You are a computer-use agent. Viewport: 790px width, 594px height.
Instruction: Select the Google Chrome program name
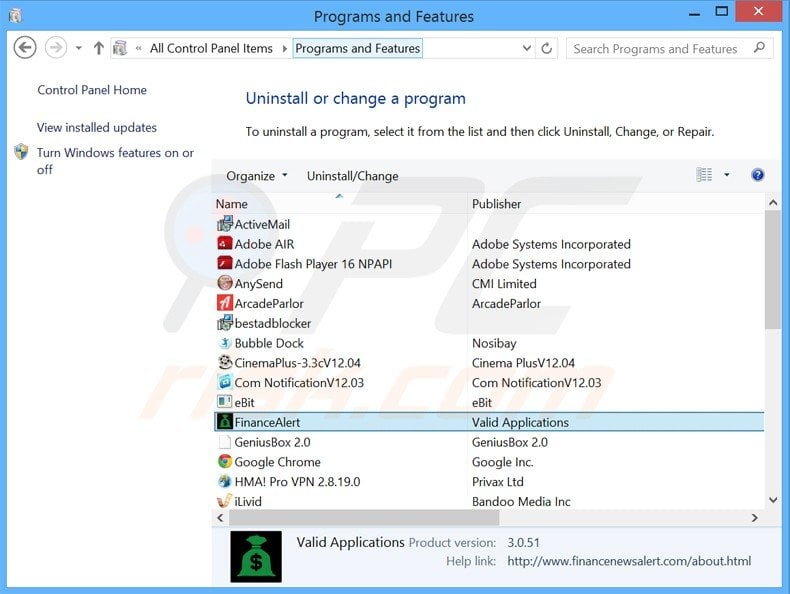pos(278,462)
